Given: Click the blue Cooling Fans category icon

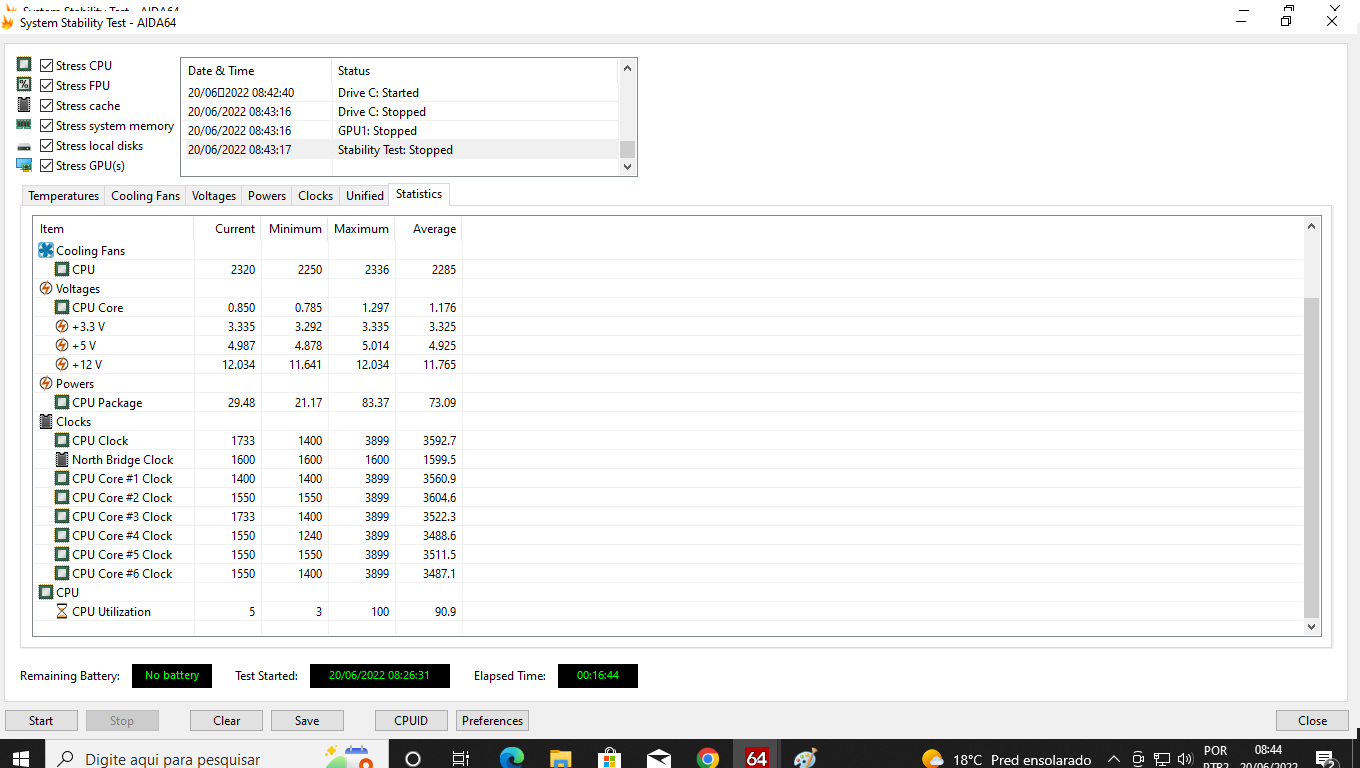Looking at the screenshot, I should 45,251.
